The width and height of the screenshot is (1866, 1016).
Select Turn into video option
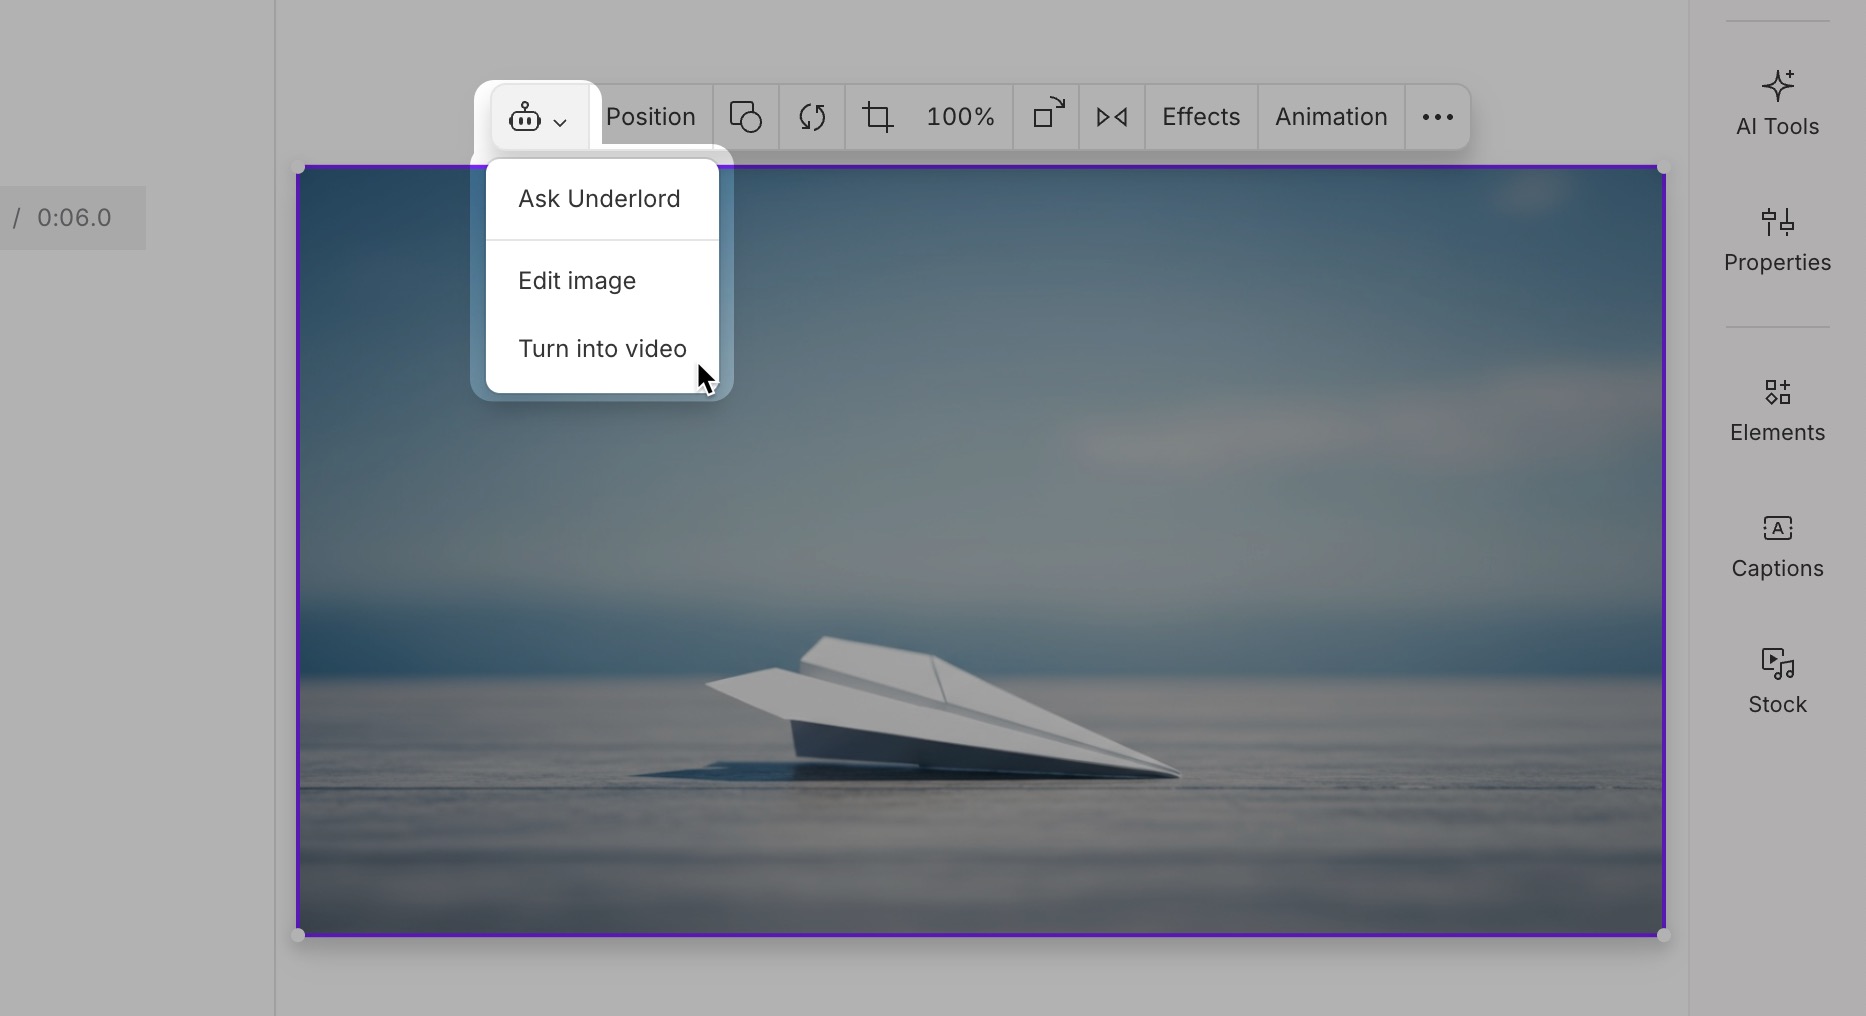point(602,349)
